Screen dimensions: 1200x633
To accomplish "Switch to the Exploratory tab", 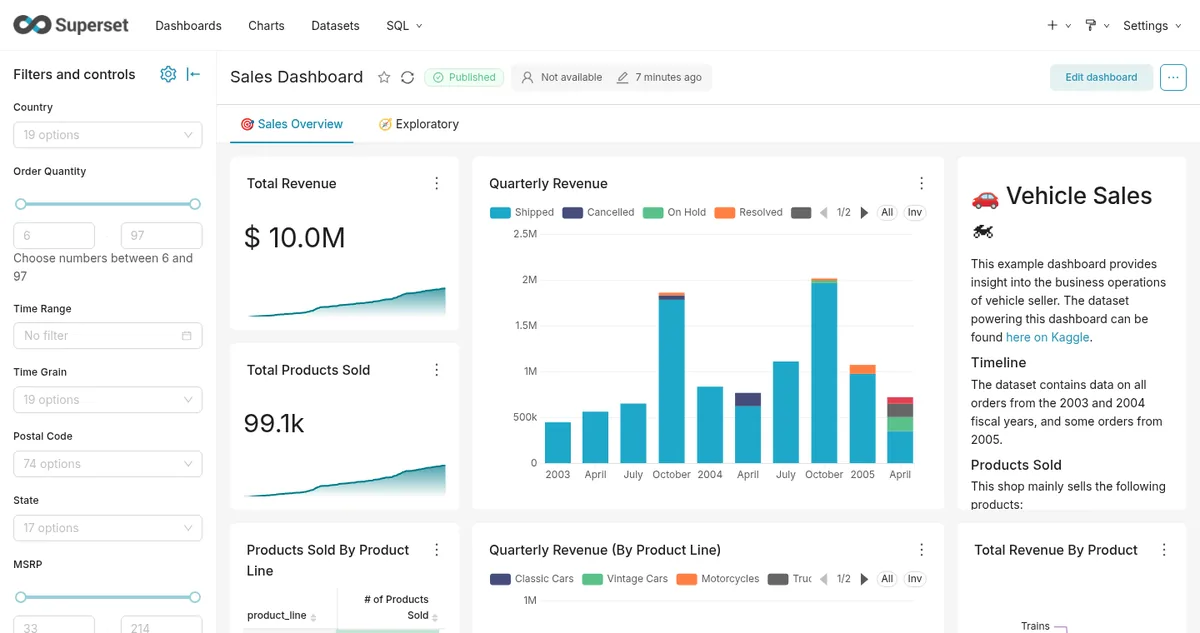I will click(x=418, y=124).
